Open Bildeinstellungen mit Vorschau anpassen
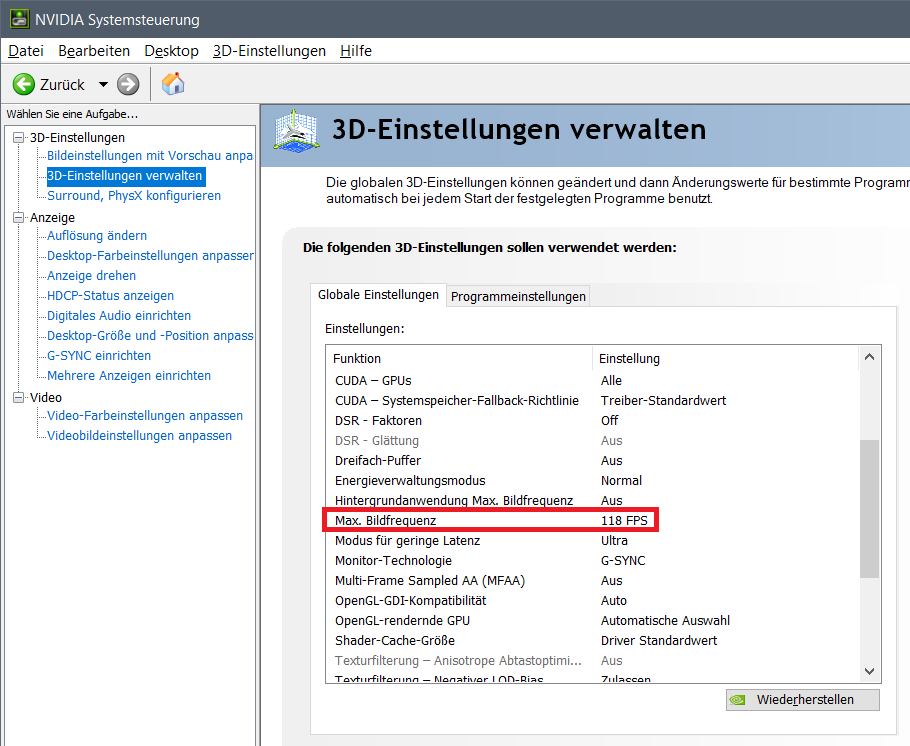The image size is (910, 746). point(150,156)
